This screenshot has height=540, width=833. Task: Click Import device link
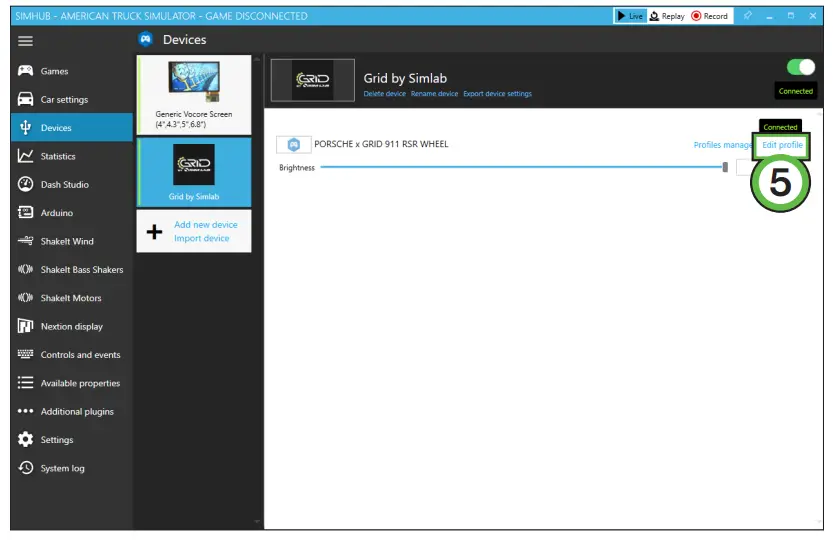tap(201, 238)
